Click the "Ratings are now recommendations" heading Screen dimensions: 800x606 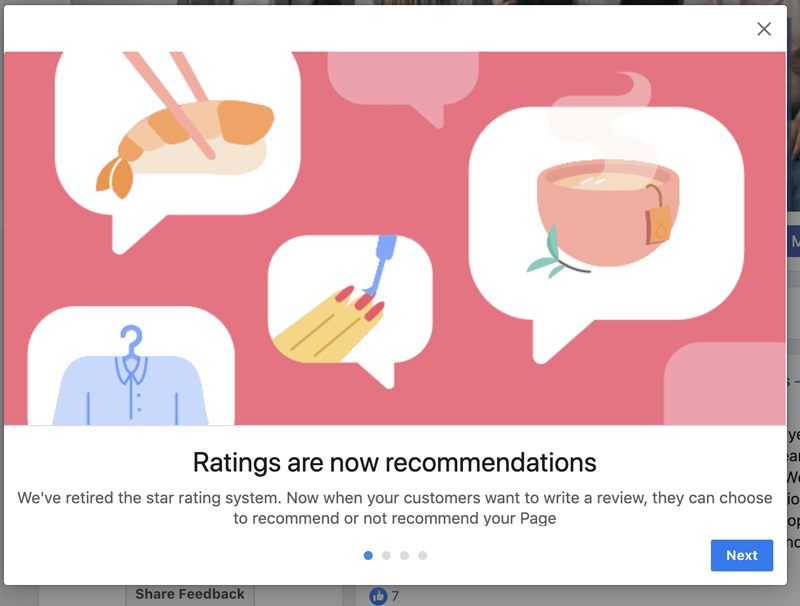[x=394, y=462]
